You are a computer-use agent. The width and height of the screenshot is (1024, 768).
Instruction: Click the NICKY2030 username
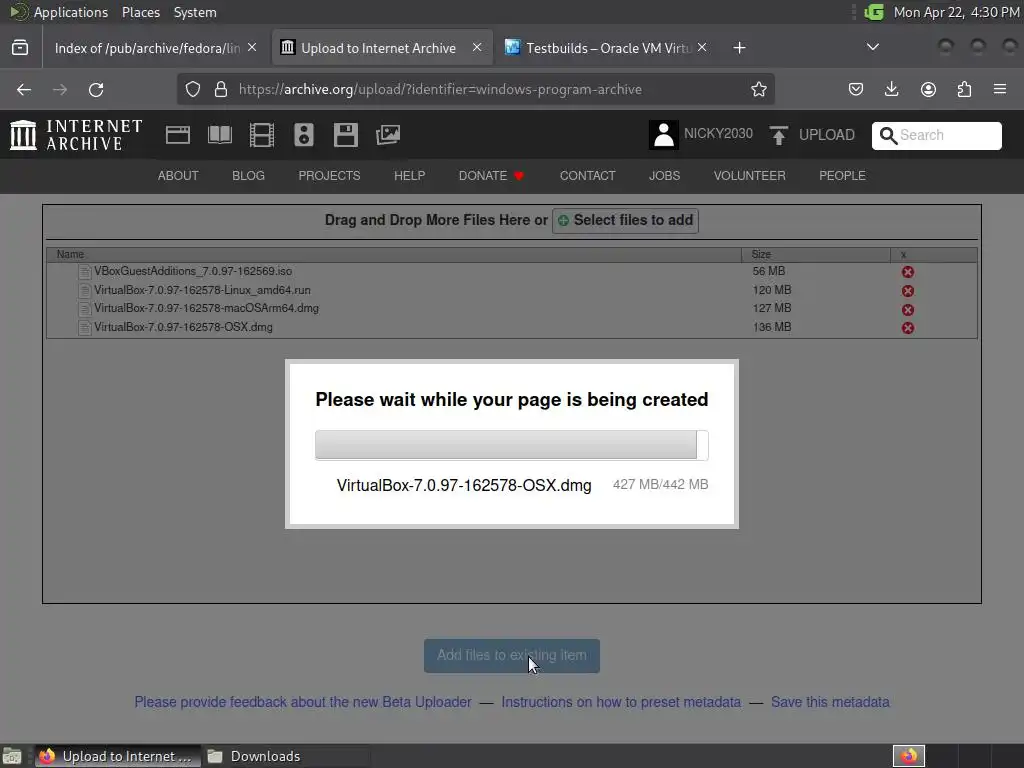(x=718, y=134)
